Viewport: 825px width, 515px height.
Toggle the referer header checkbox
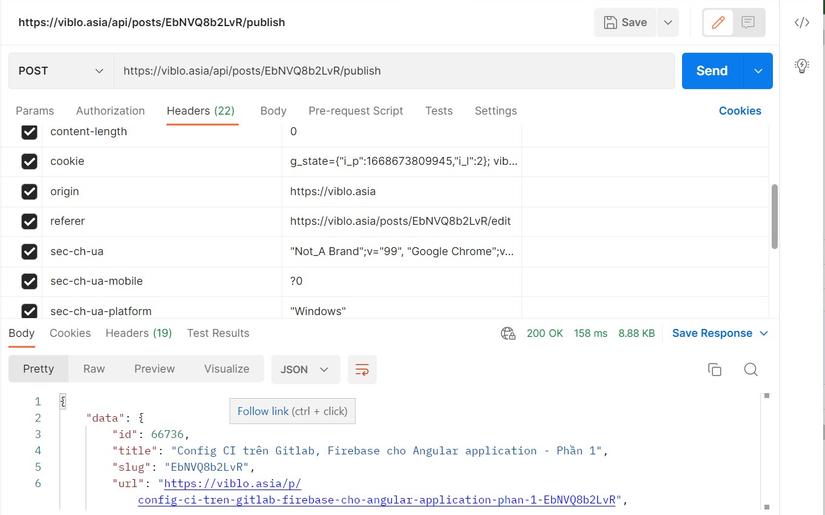click(x=29, y=221)
